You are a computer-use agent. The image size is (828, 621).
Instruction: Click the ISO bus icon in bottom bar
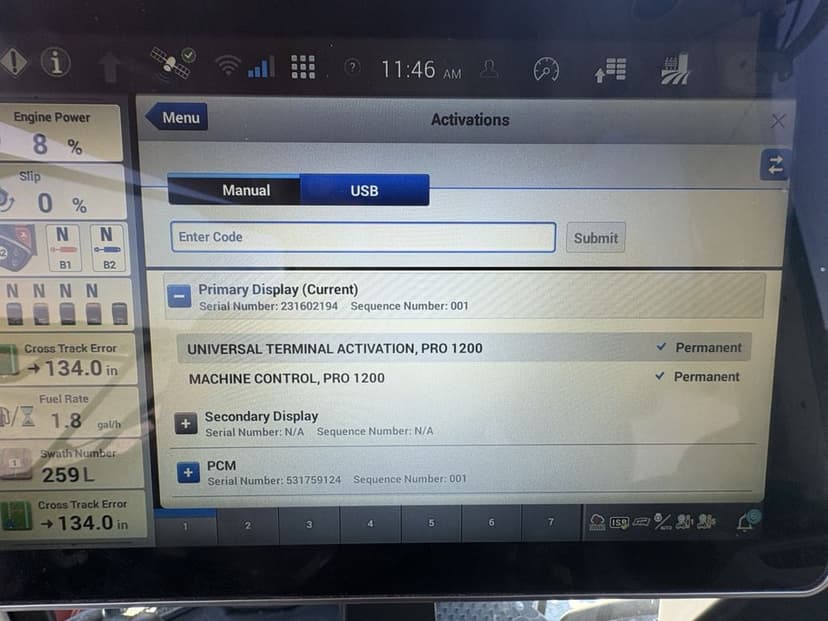619,522
